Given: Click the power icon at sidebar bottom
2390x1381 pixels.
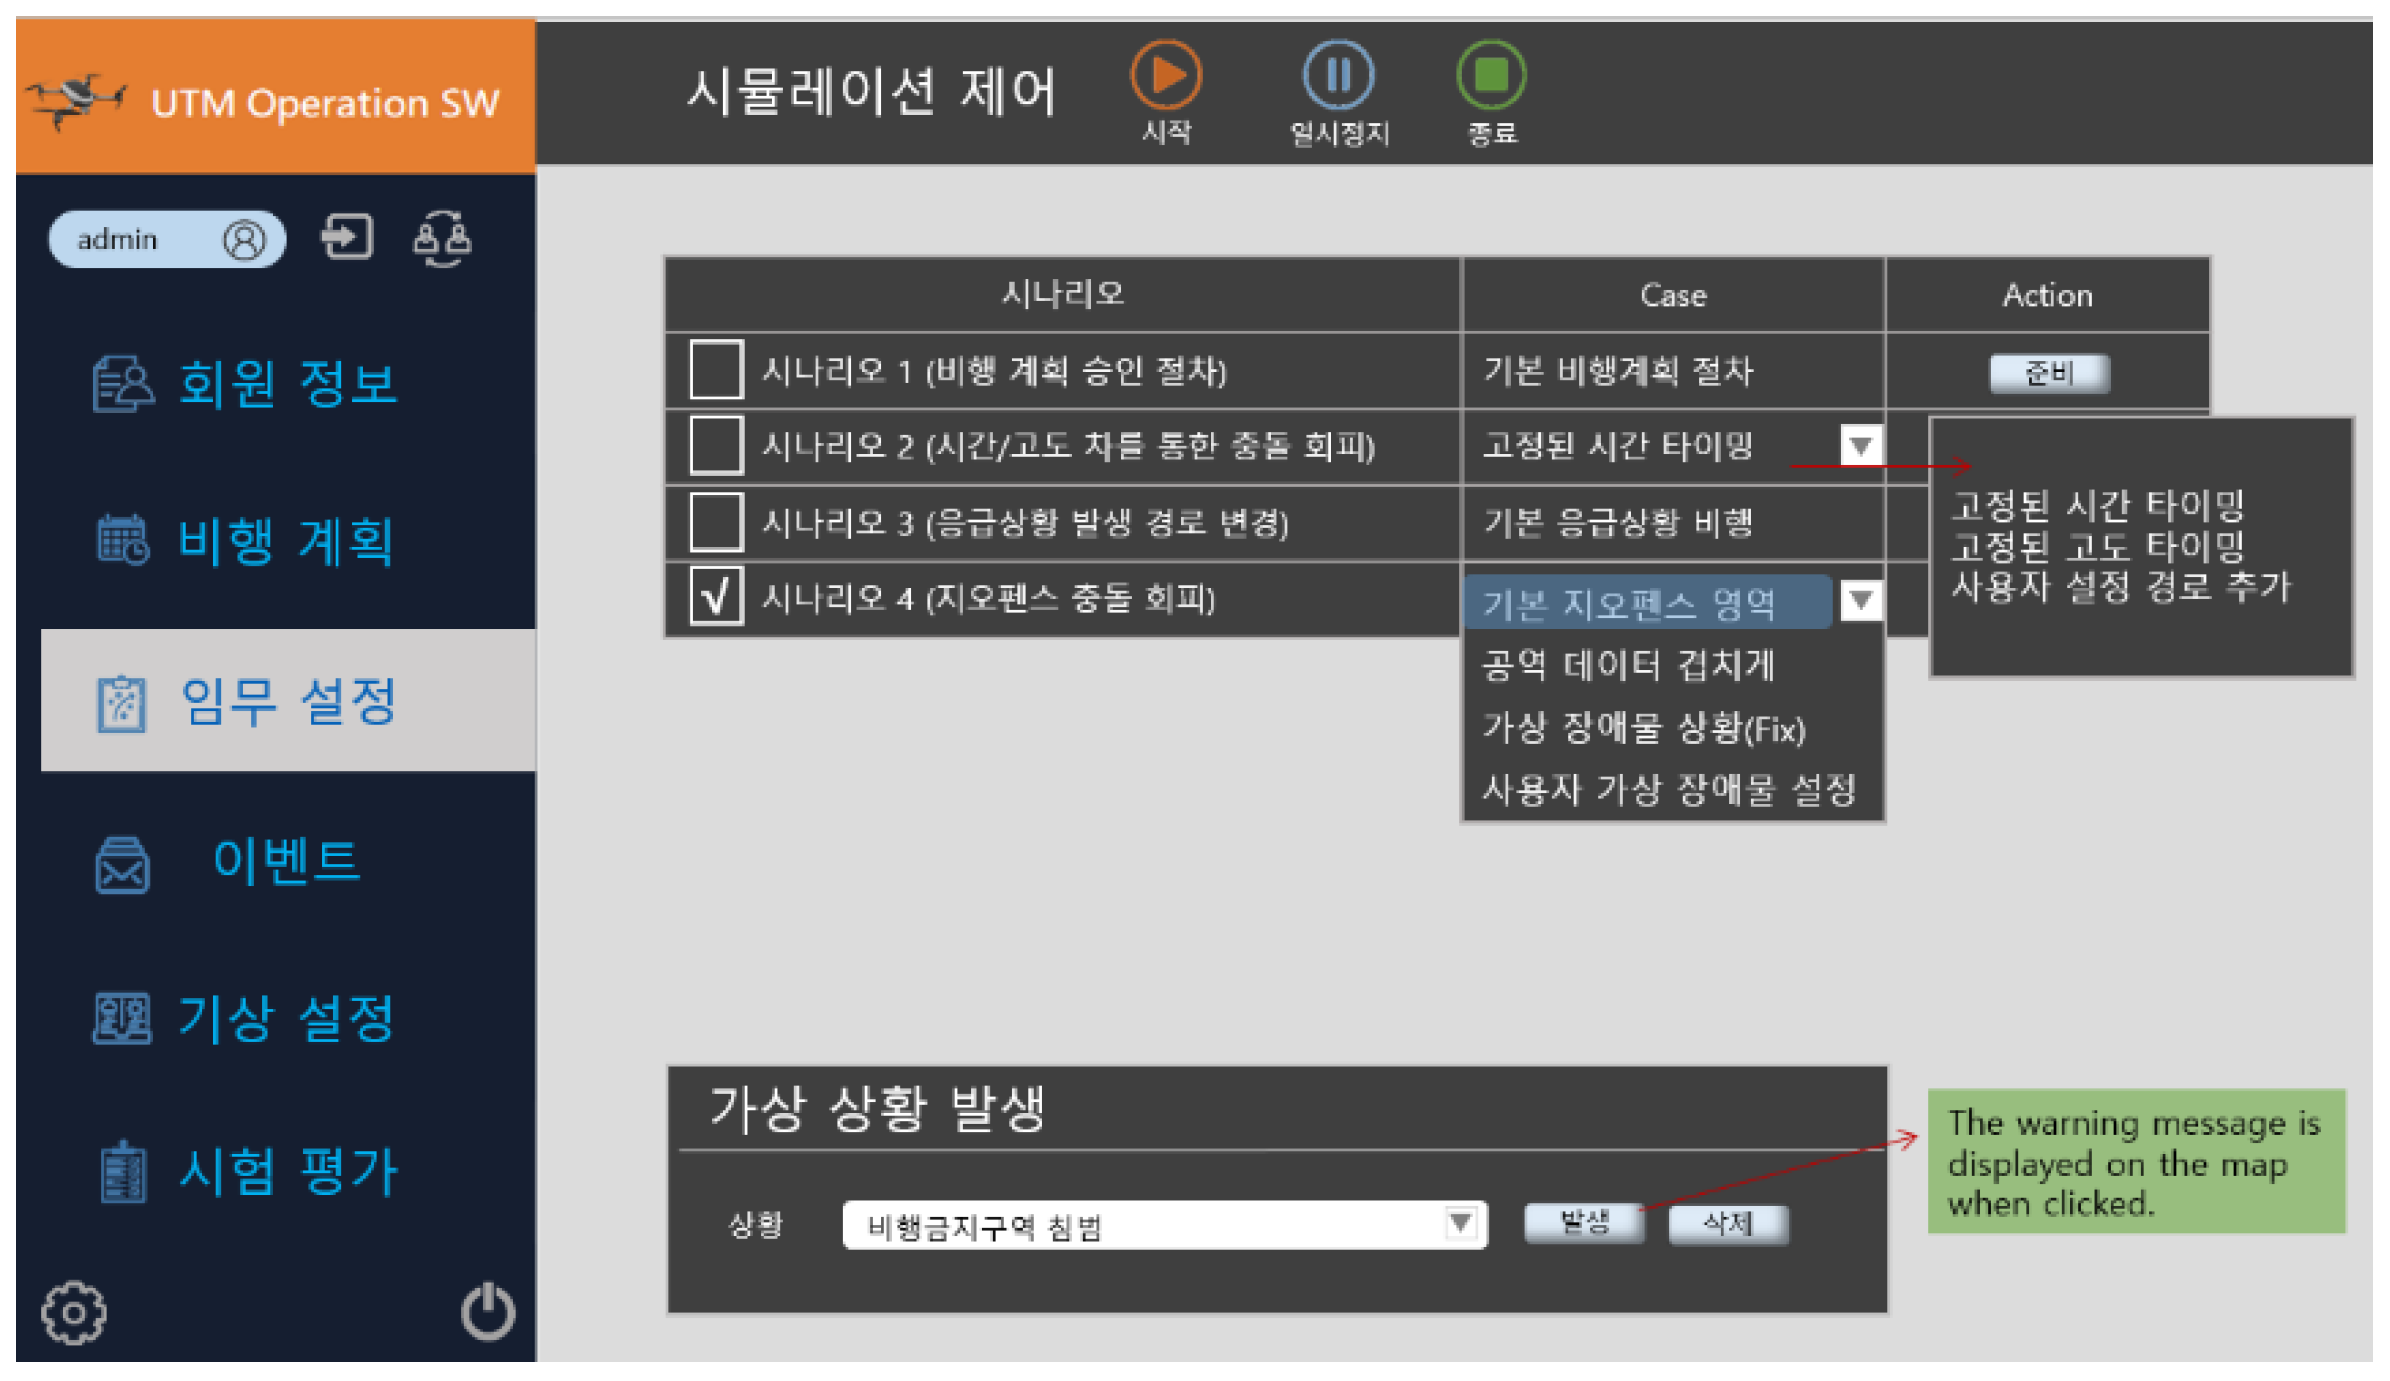Looking at the screenshot, I should 488,1311.
